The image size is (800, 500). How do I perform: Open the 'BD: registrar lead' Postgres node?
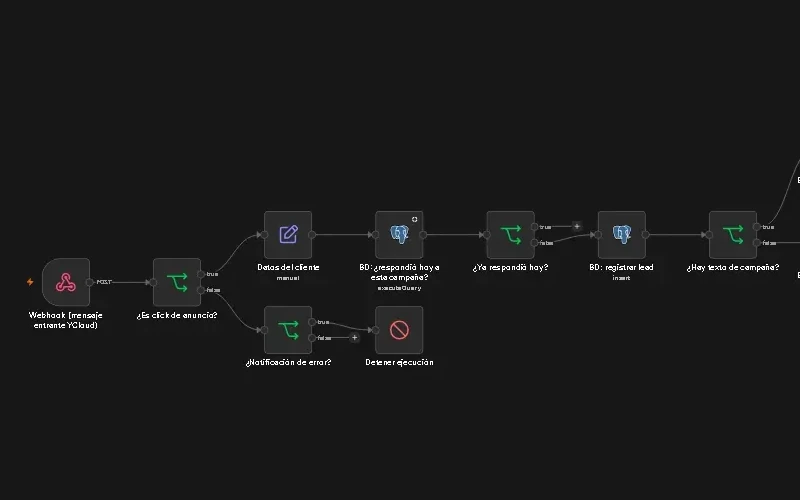click(x=622, y=235)
